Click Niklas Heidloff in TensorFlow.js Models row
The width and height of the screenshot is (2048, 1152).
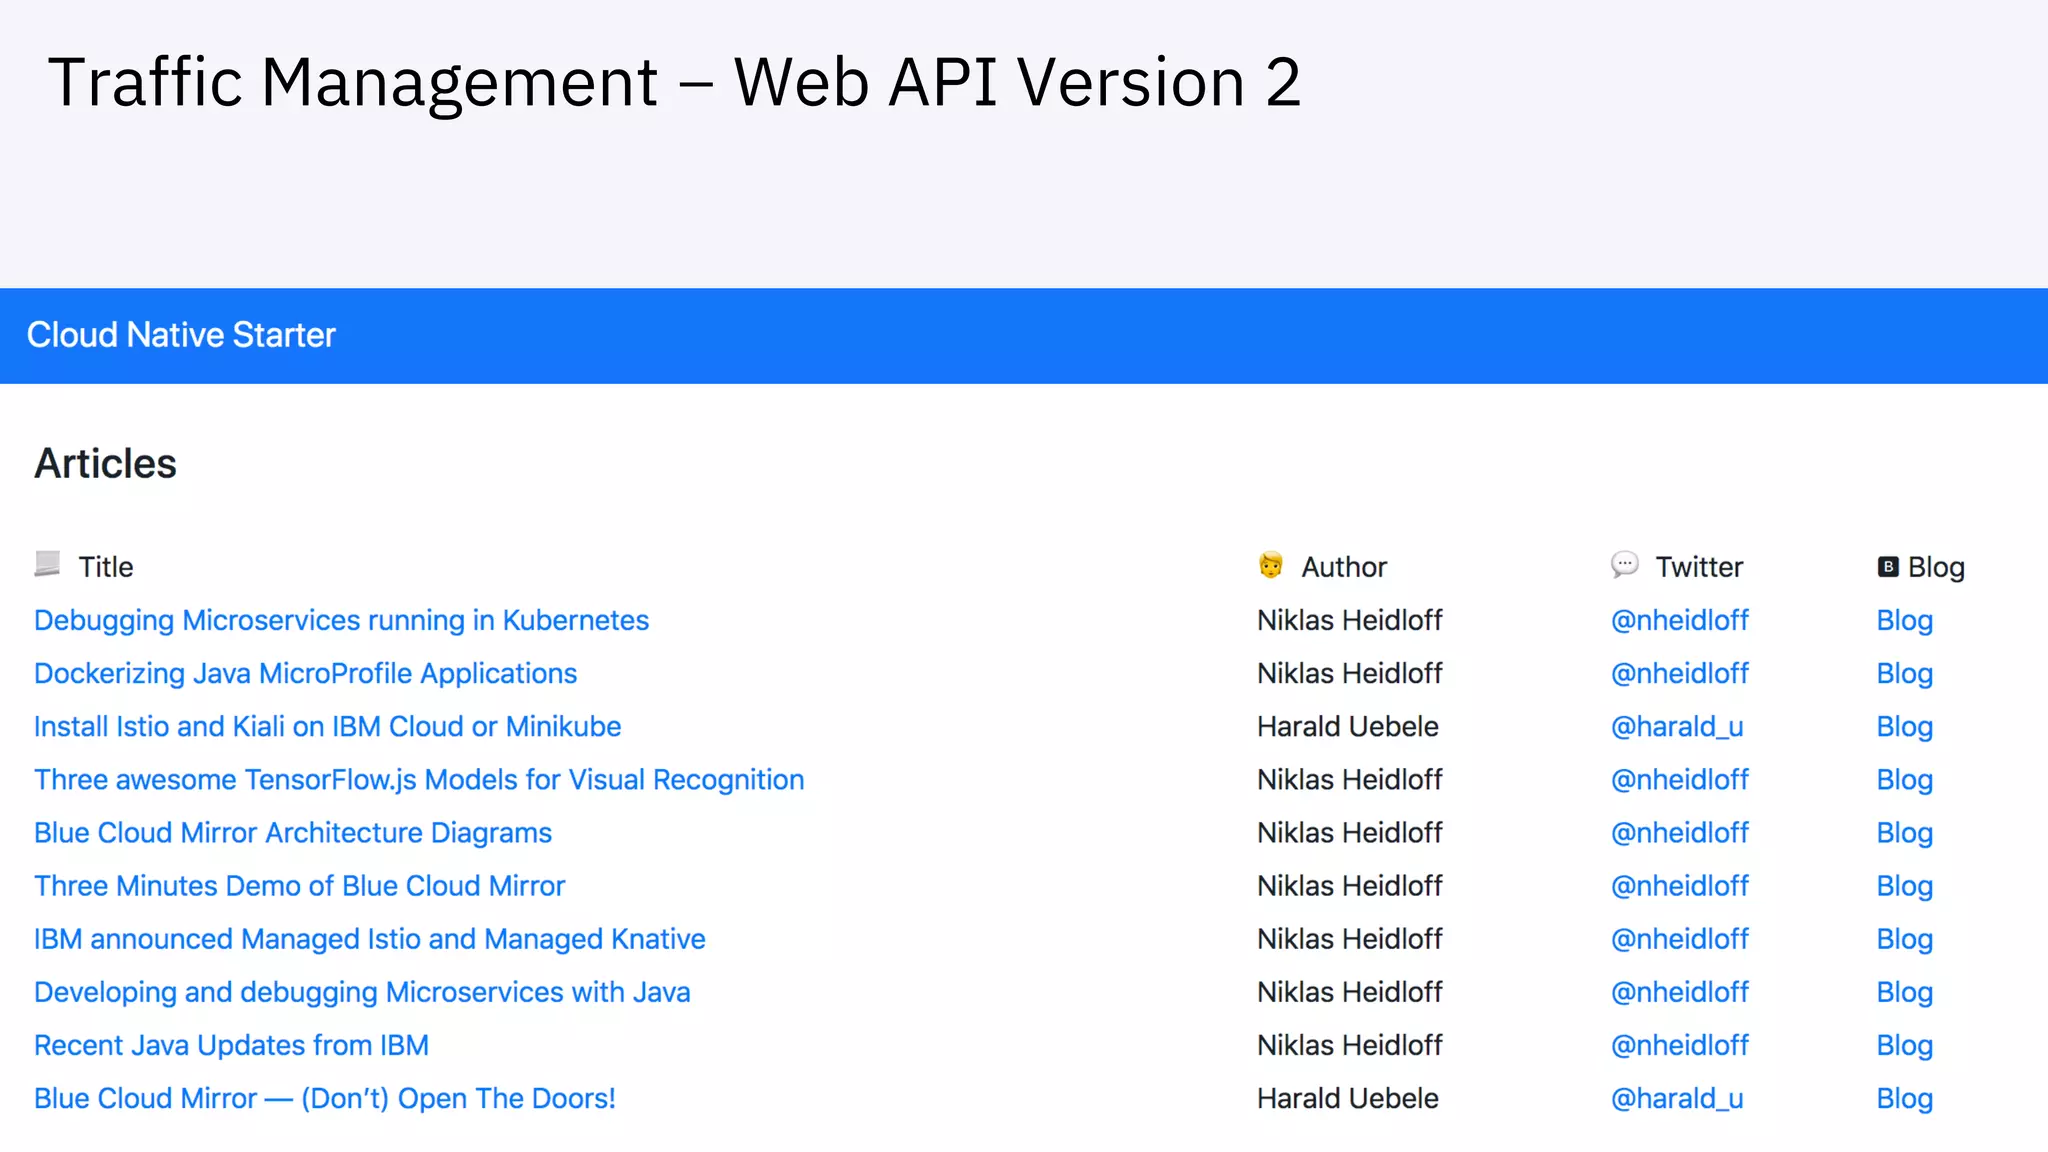point(1349,779)
